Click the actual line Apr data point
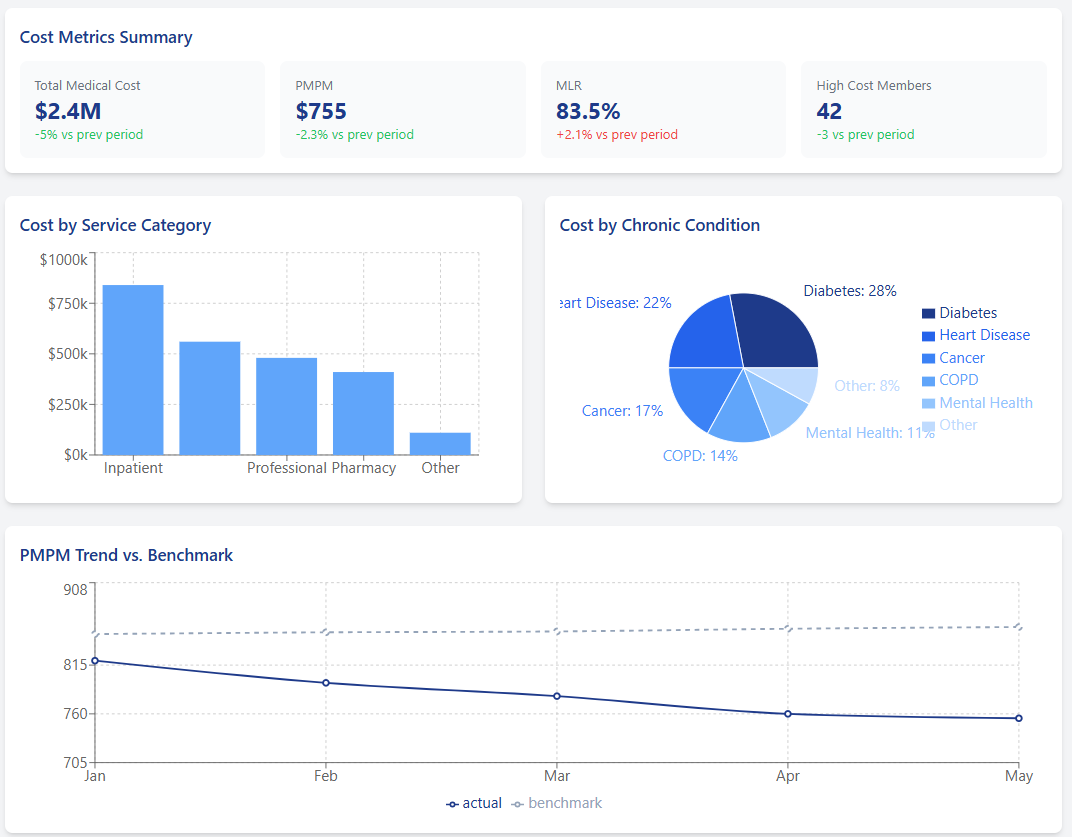 coord(788,714)
